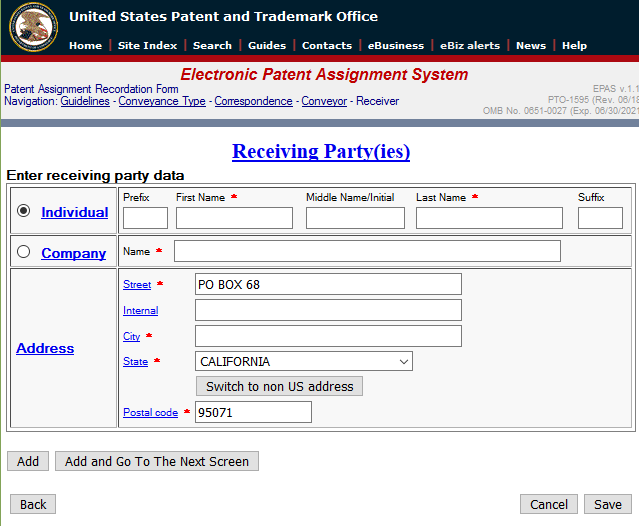Click the State label link

[135, 361]
